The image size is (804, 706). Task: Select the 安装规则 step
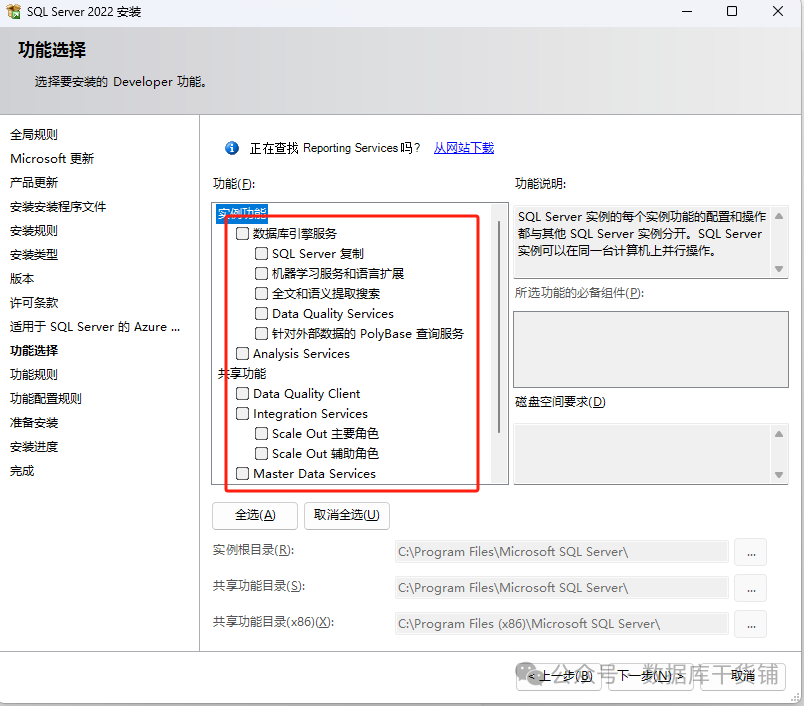[34, 231]
